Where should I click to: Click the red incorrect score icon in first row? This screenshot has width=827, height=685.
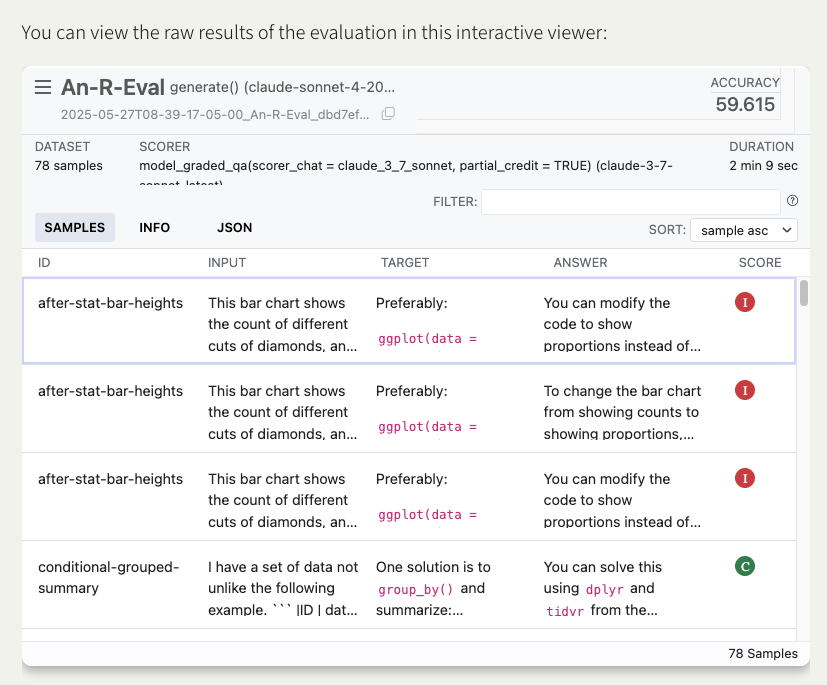(744, 301)
